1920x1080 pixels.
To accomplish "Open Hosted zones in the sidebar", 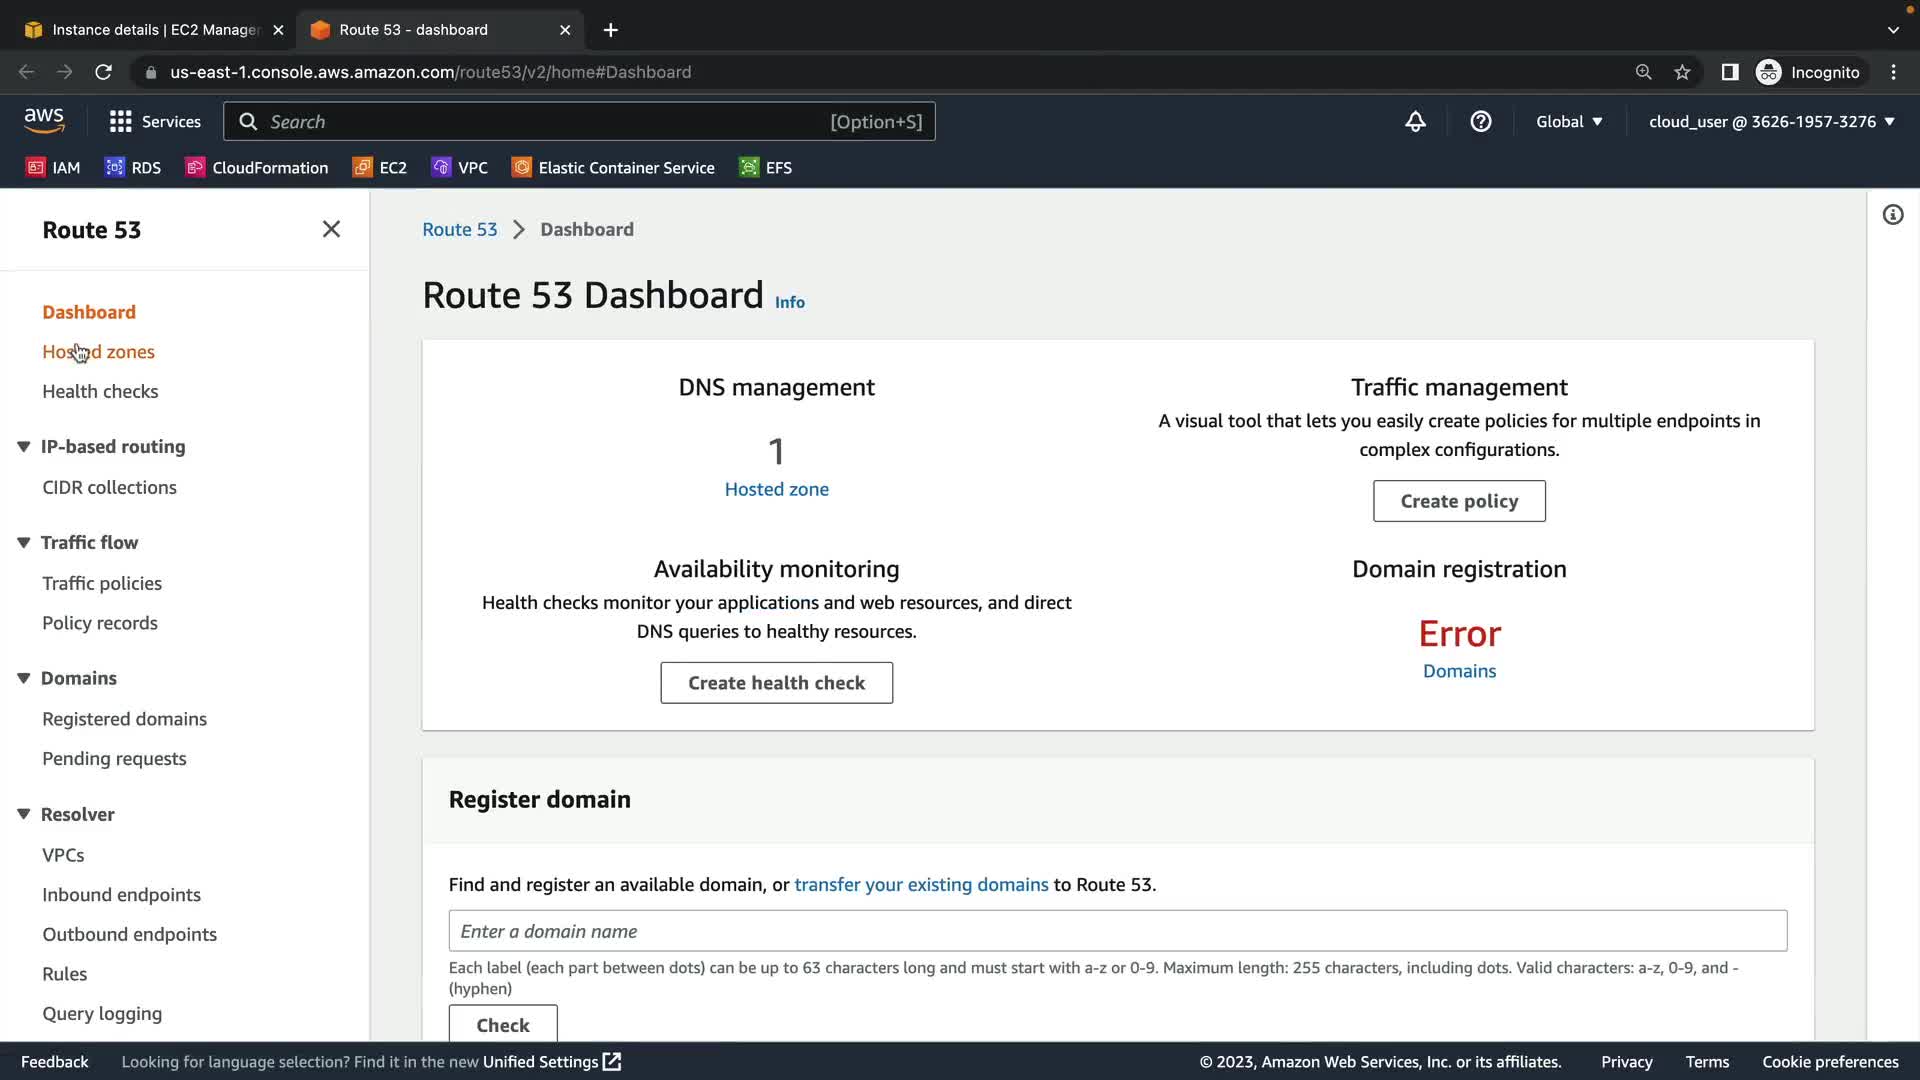I will [98, 352].
